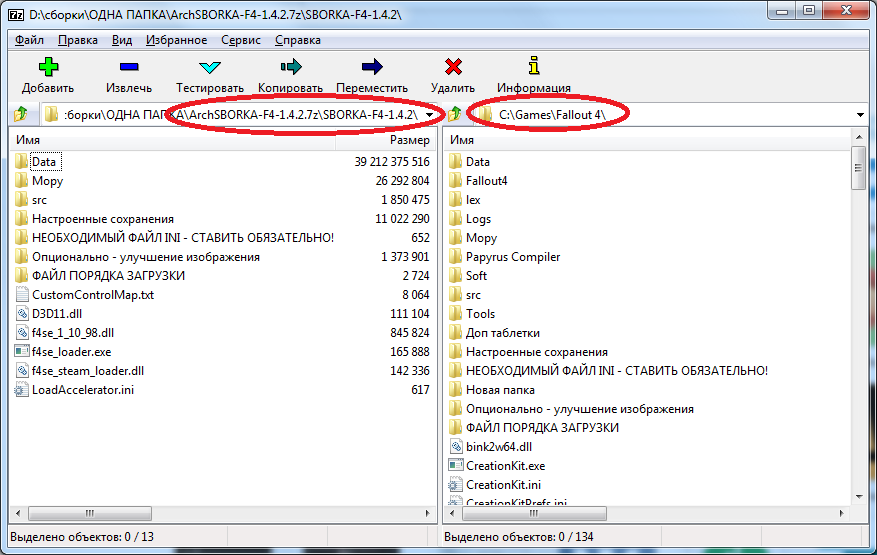Click the Copy arrow icon

[290, 68]
